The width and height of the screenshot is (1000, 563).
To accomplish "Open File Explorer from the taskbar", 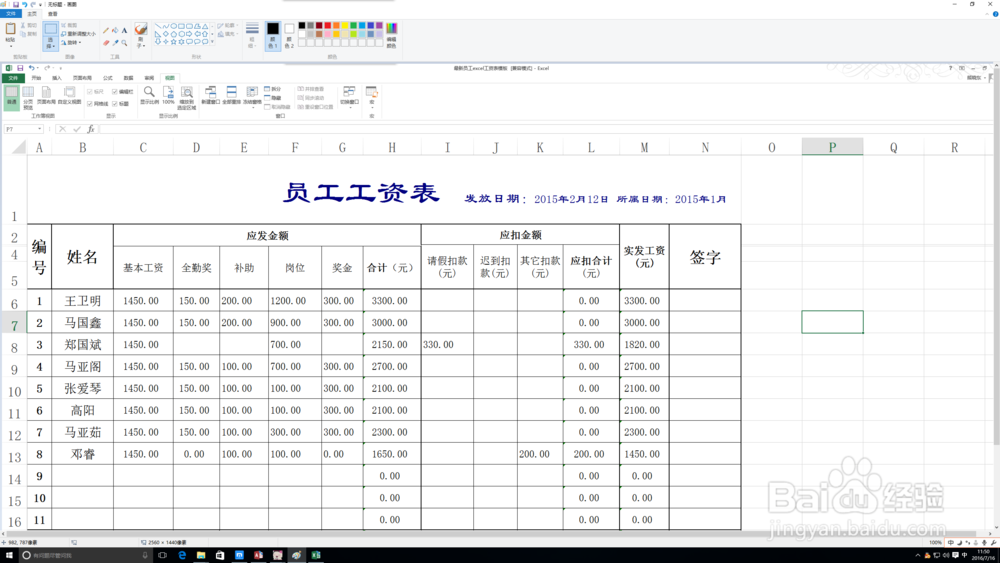I will (x=201, y=555).
